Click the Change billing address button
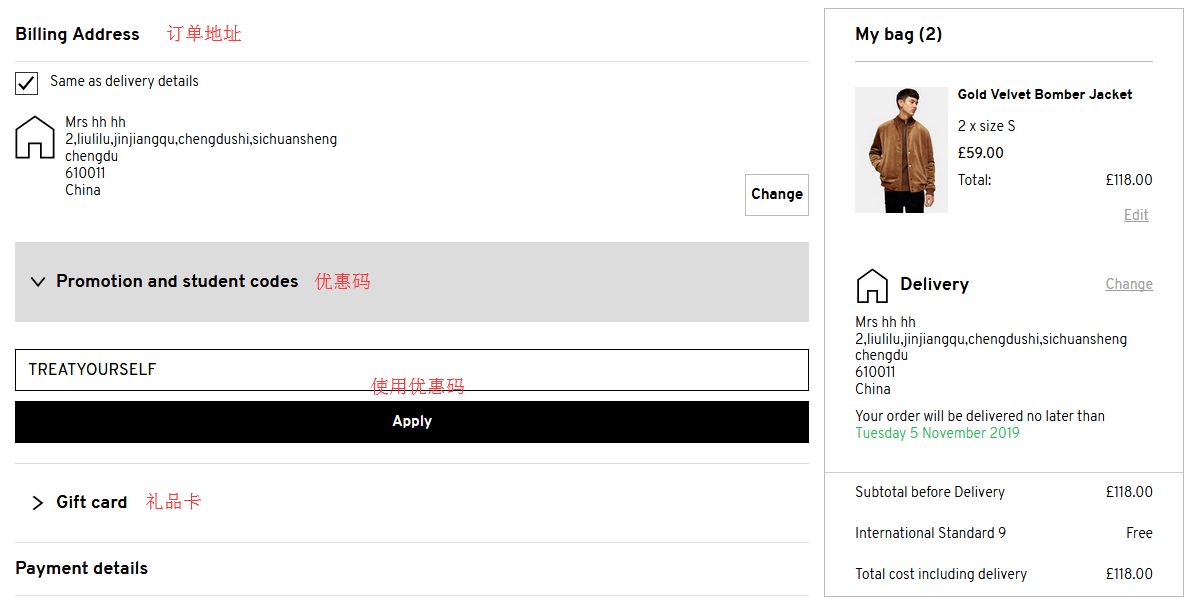This screenshot has width=1186, height=598. [776, 195]
